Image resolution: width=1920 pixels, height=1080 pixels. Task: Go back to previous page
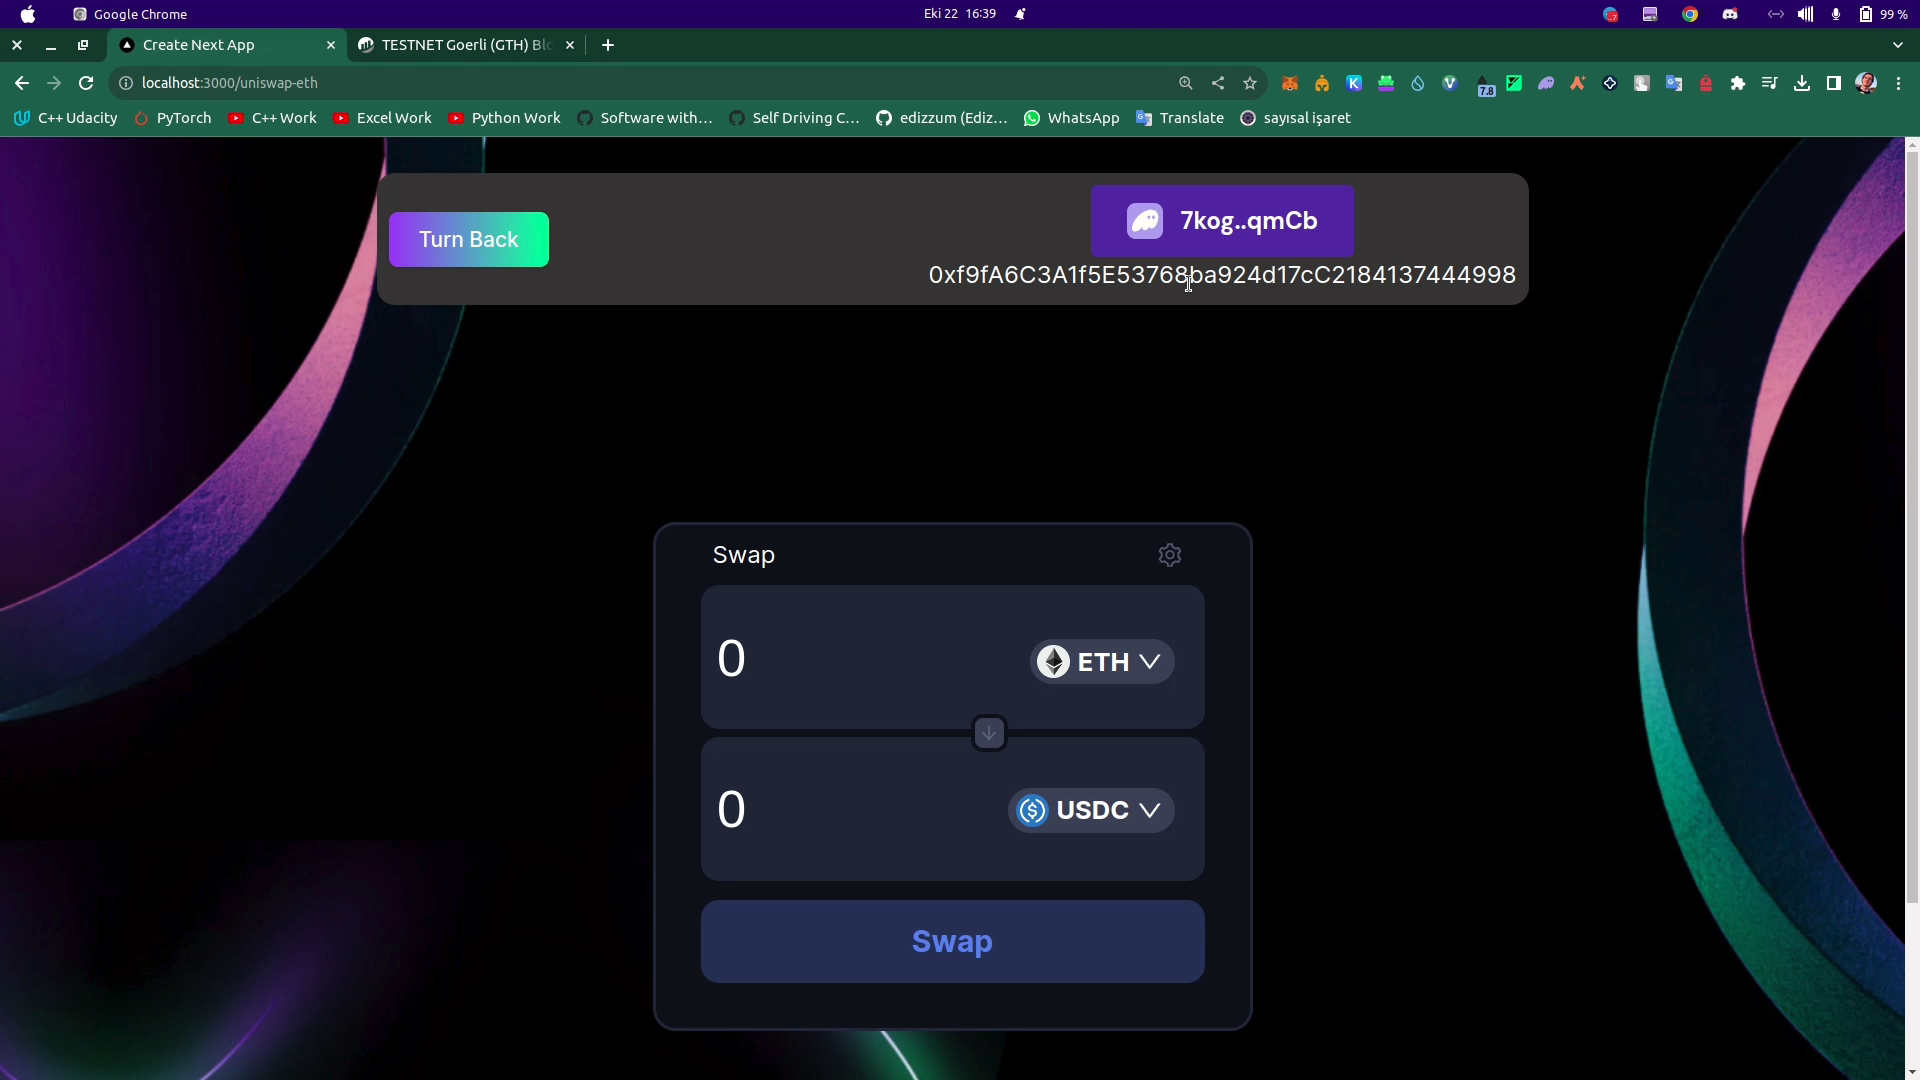coord(22,83)
